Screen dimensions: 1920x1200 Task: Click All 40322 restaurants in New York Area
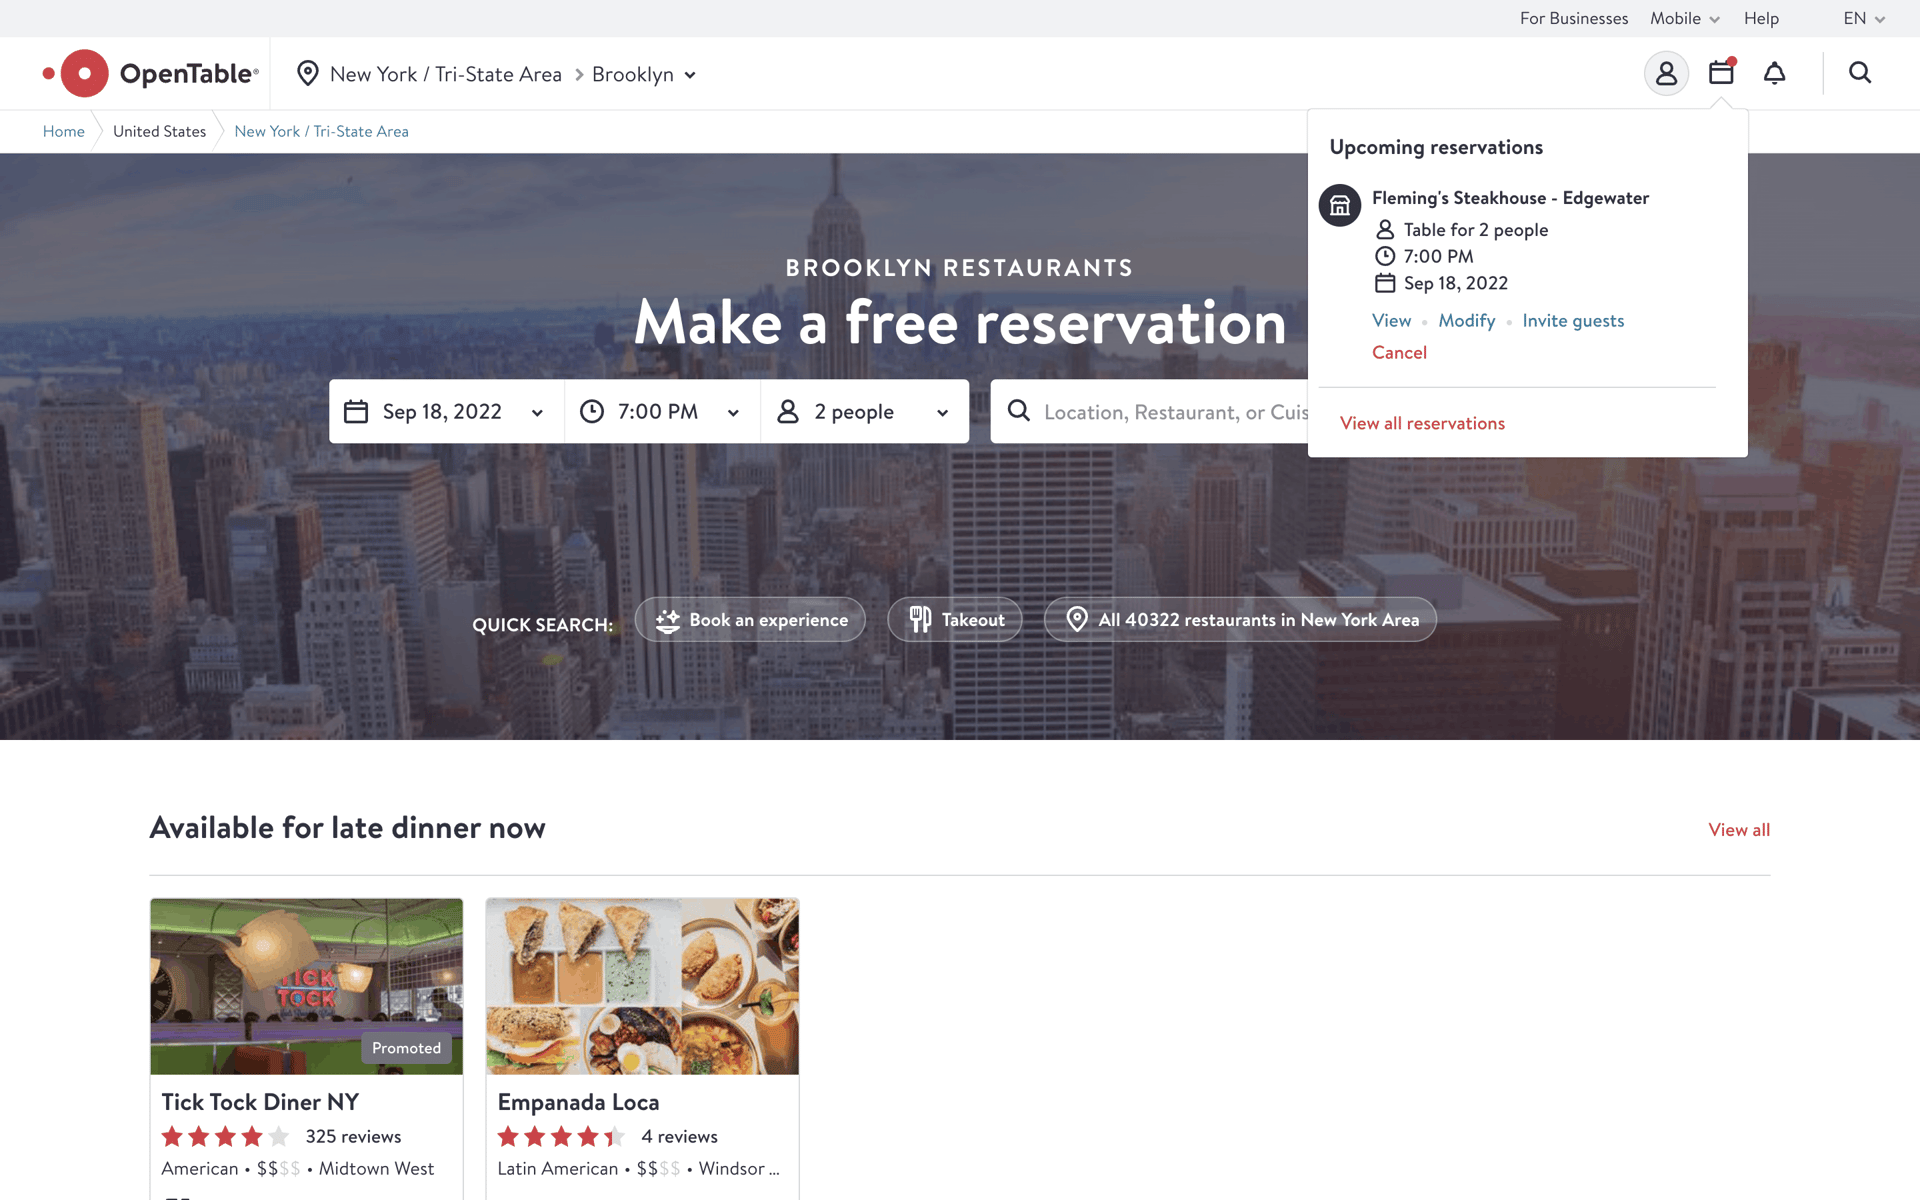click(1240, 620)
